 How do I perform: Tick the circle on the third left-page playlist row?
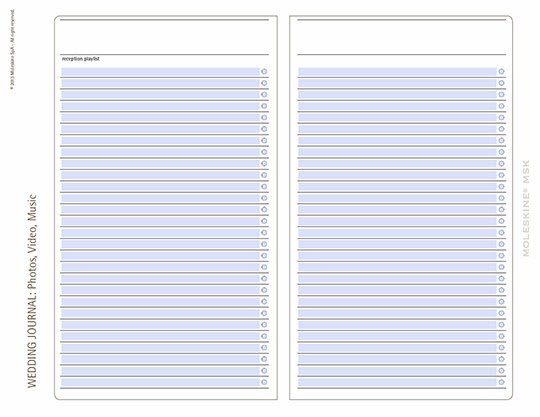click(x=264, y=94)
